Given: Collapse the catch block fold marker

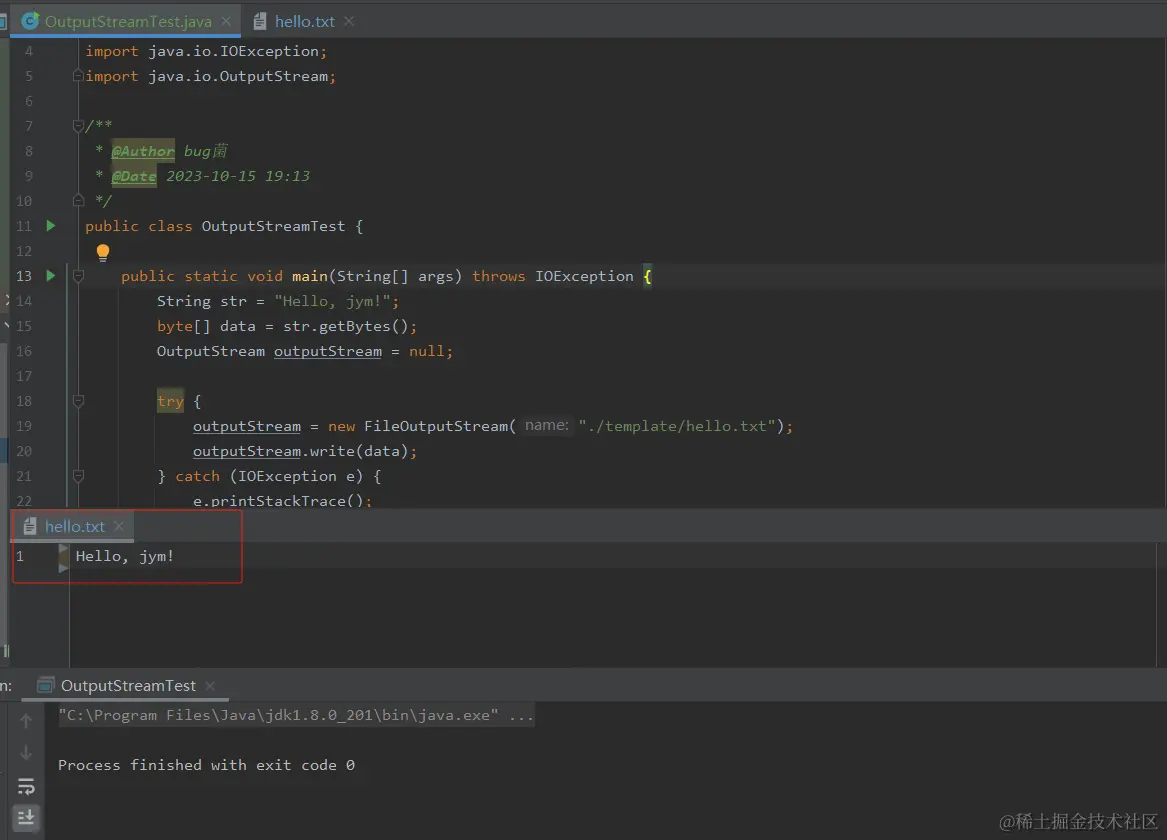Looking at the screenshot, I should pyautogui.click(x=78, y=476).
